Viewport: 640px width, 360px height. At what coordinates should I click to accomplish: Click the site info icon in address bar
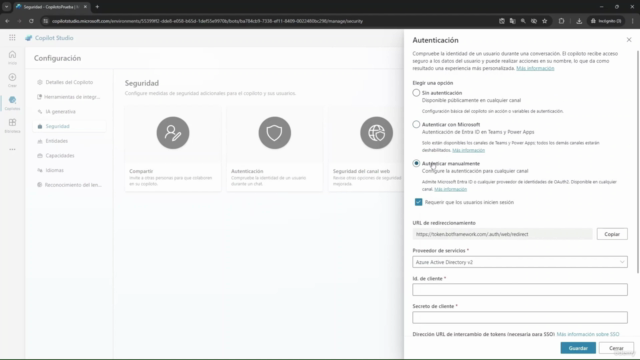46,21
